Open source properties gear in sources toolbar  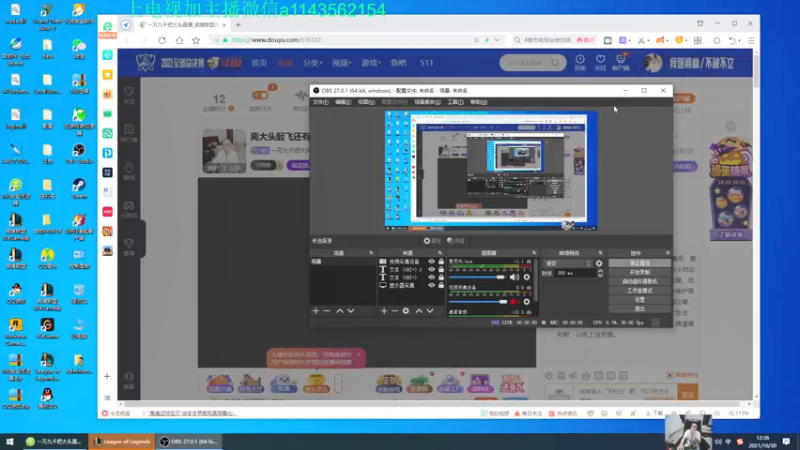coord(406,311)
